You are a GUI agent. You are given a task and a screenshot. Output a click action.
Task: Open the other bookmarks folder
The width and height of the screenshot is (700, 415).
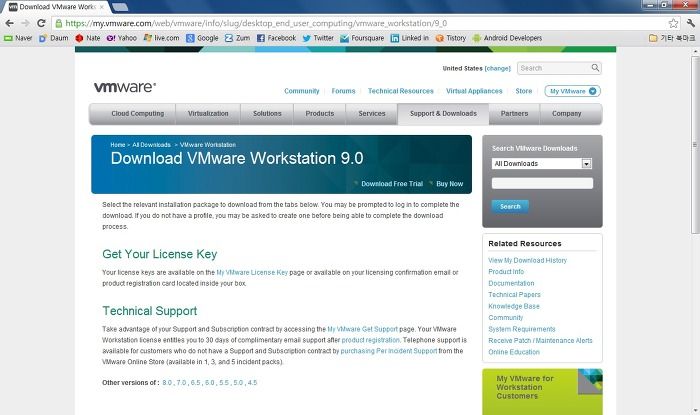[672, 38]
